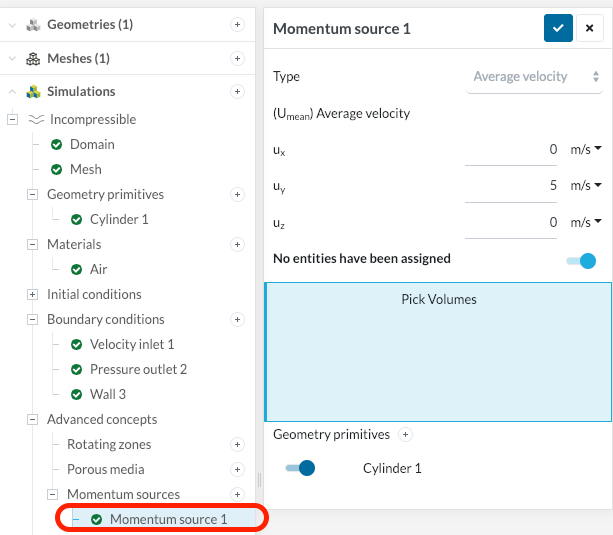Add a new geometry with plus icon
This screenshot has width=613, height=535.
pyautogui.click(x=237, y=24)
